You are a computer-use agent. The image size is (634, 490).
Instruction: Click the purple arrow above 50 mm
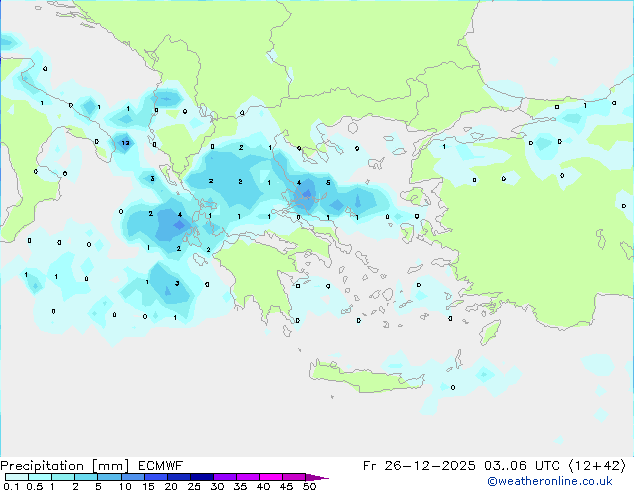point(317,477)
